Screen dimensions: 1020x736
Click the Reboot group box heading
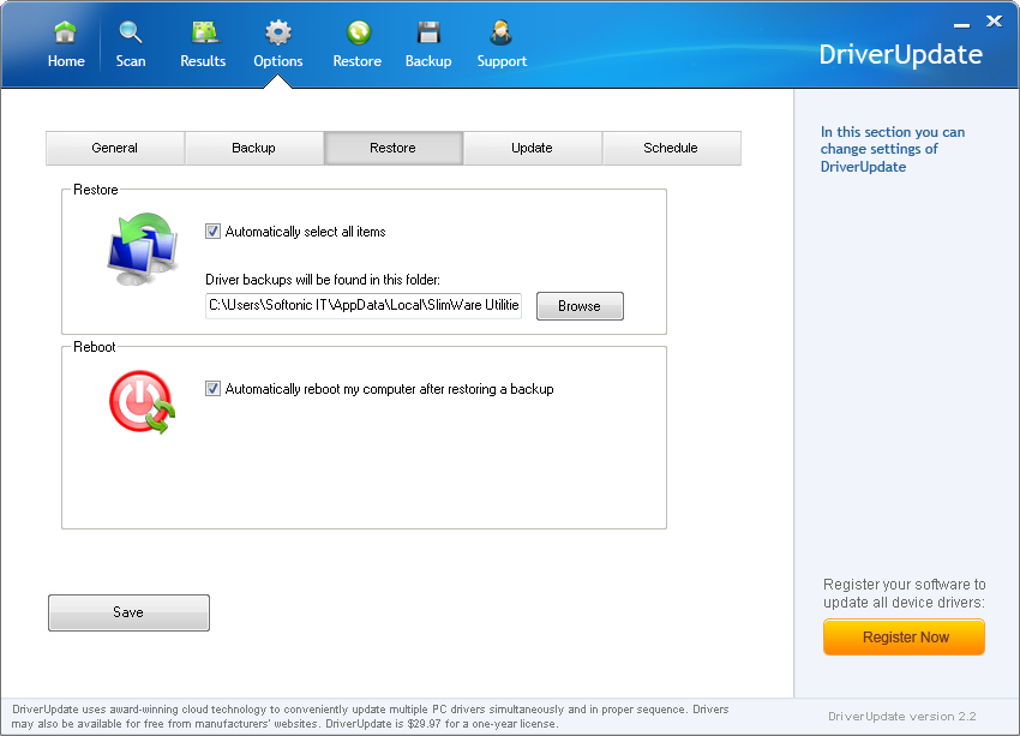pyautogui.click(x=94, y=347)
